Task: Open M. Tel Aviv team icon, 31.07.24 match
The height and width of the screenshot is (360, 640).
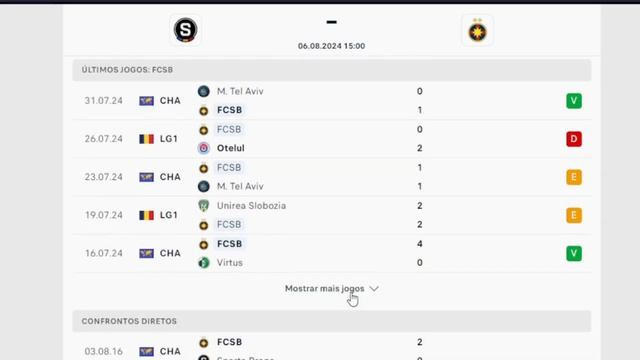Action: coord(204,91)
